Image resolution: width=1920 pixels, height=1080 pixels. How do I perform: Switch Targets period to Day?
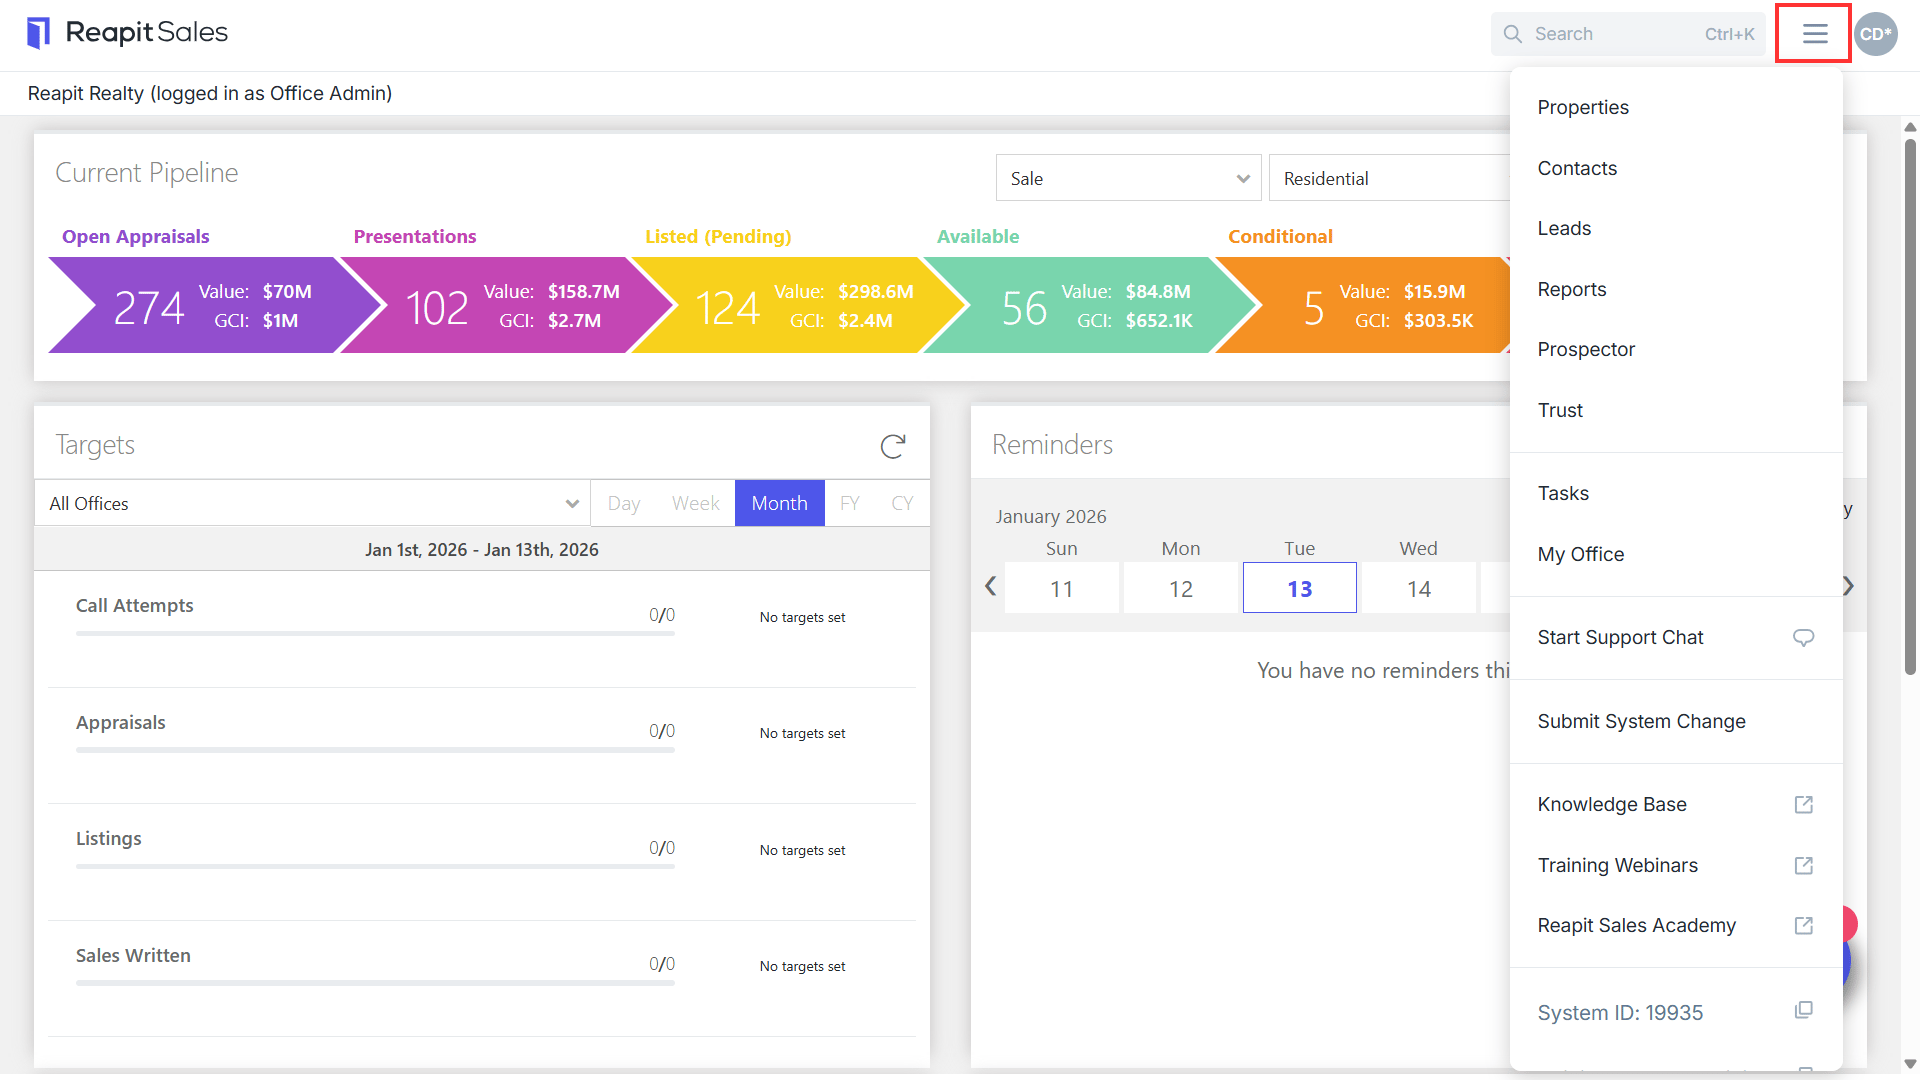click(623, 503)
